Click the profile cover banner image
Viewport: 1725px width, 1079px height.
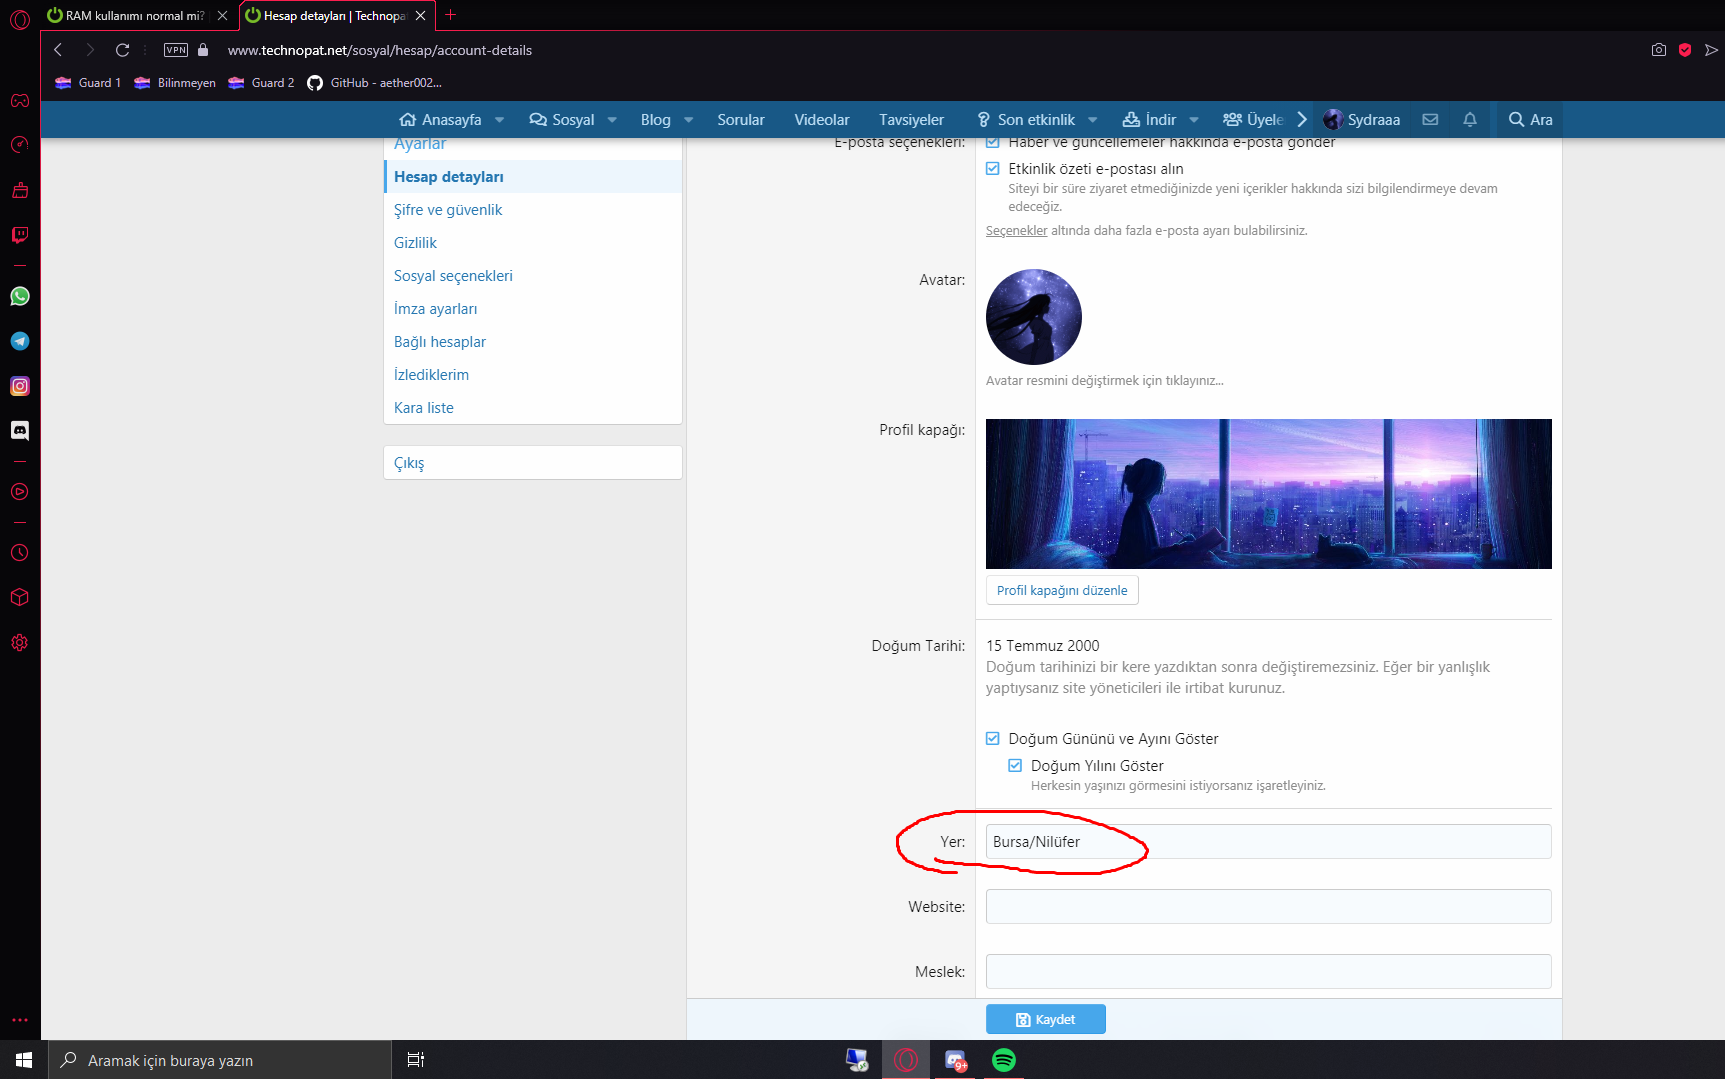pyautogui.click(x=1269, y=494)
